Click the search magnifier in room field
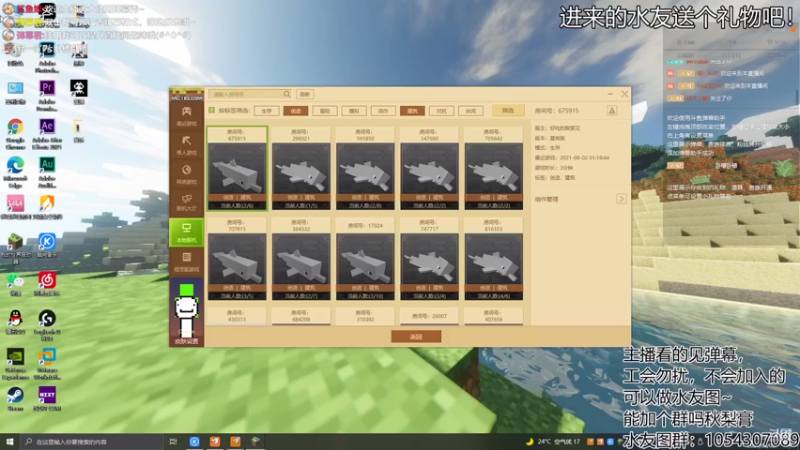 point(287,94)
